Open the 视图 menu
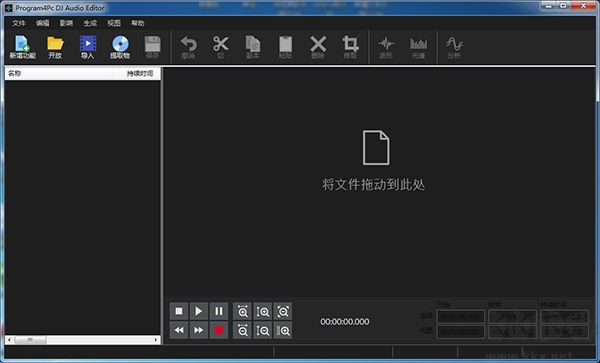 pos(114,23)
